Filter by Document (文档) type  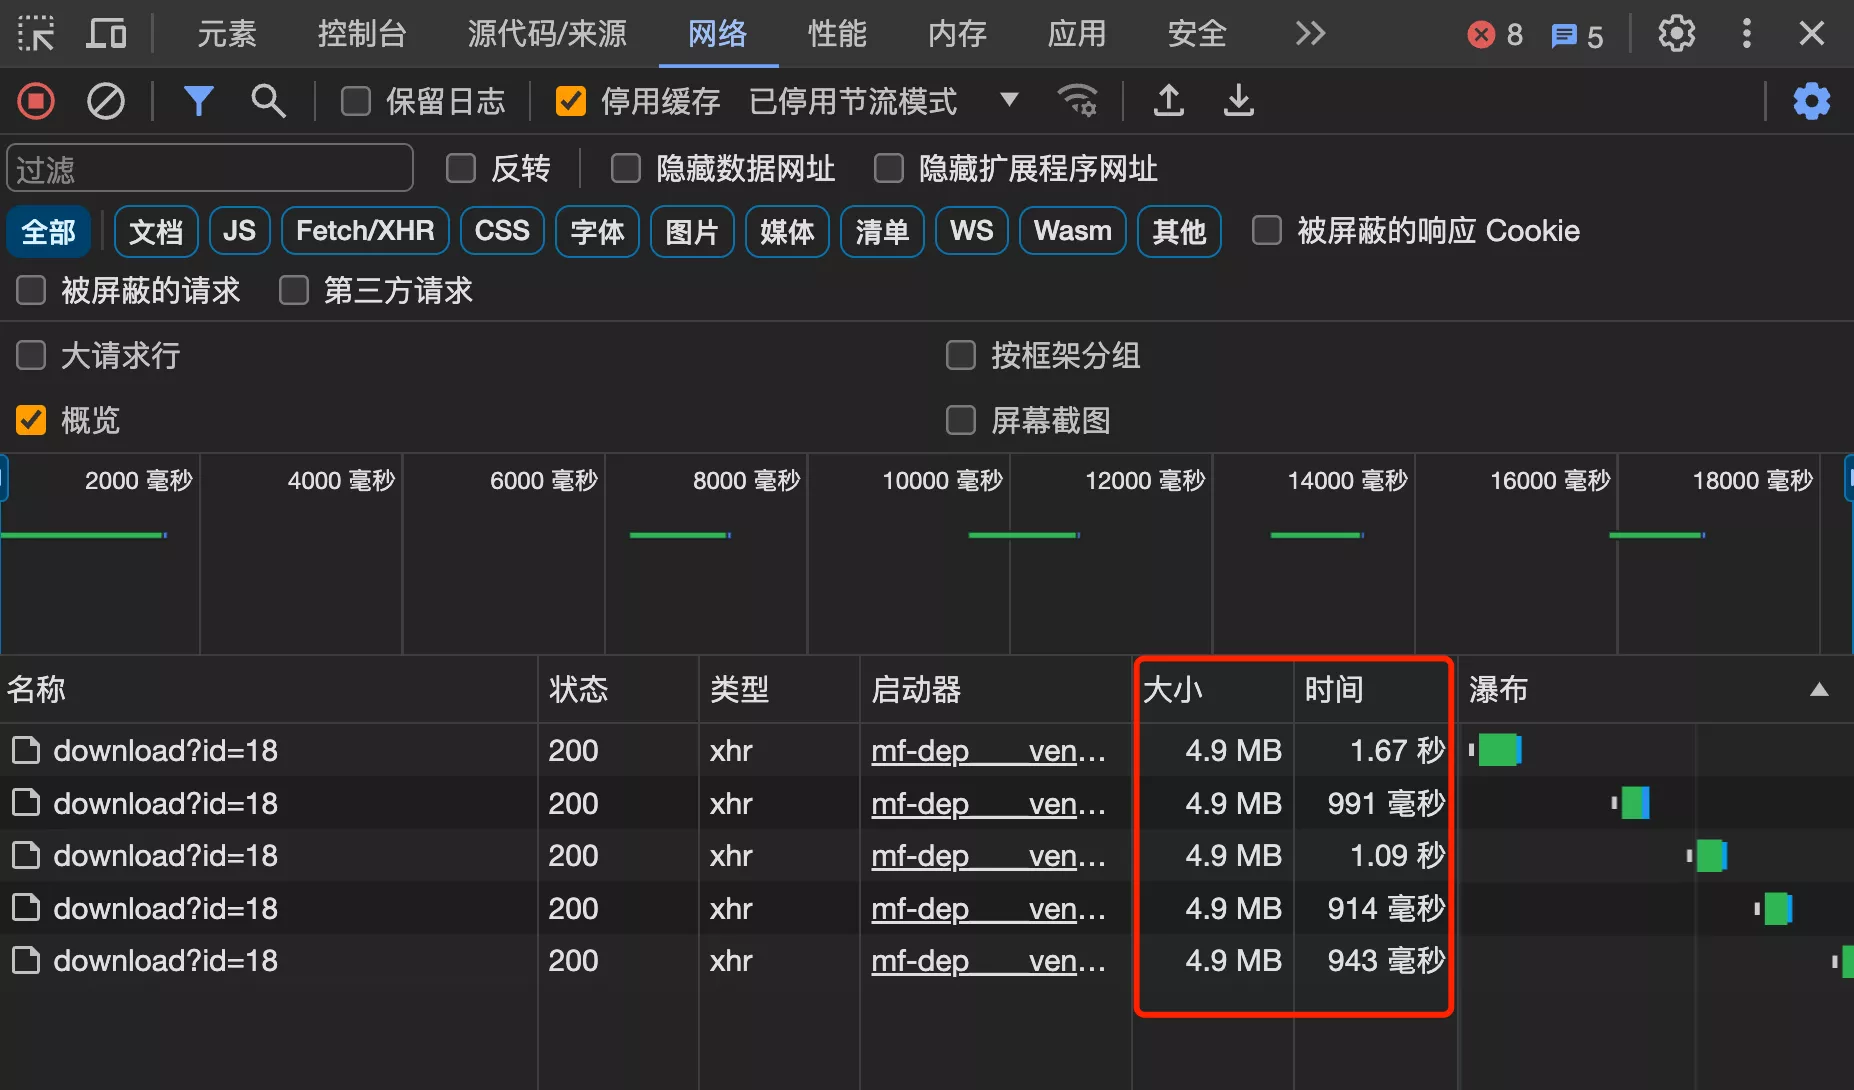click(156, 231)
